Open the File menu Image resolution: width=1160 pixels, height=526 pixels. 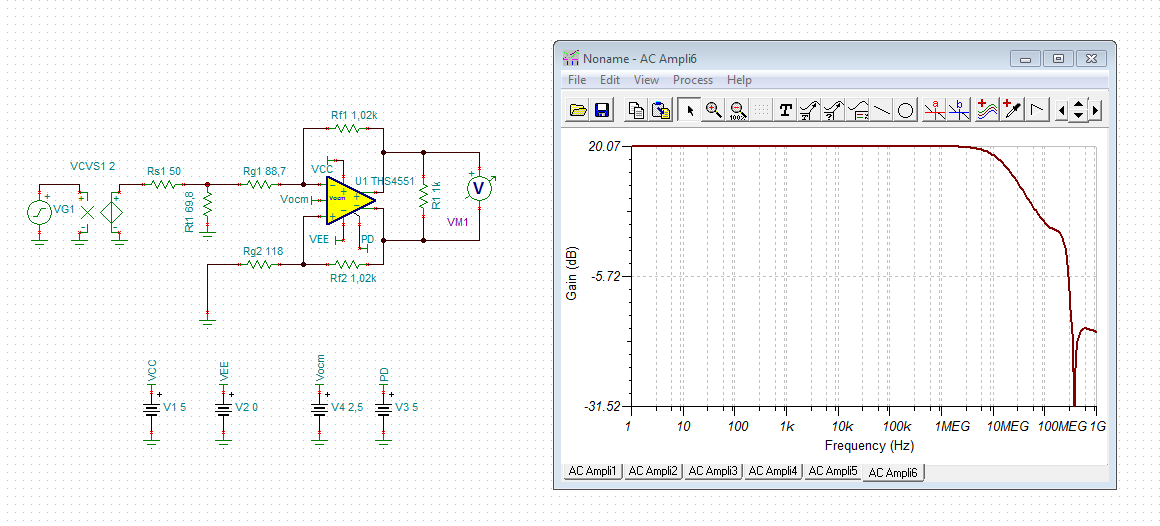[x=577, y=80]
